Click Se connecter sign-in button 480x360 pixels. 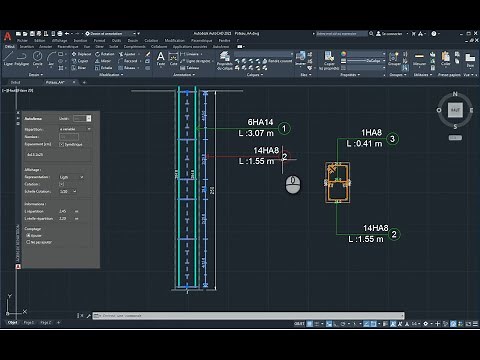tap(389, 34)
